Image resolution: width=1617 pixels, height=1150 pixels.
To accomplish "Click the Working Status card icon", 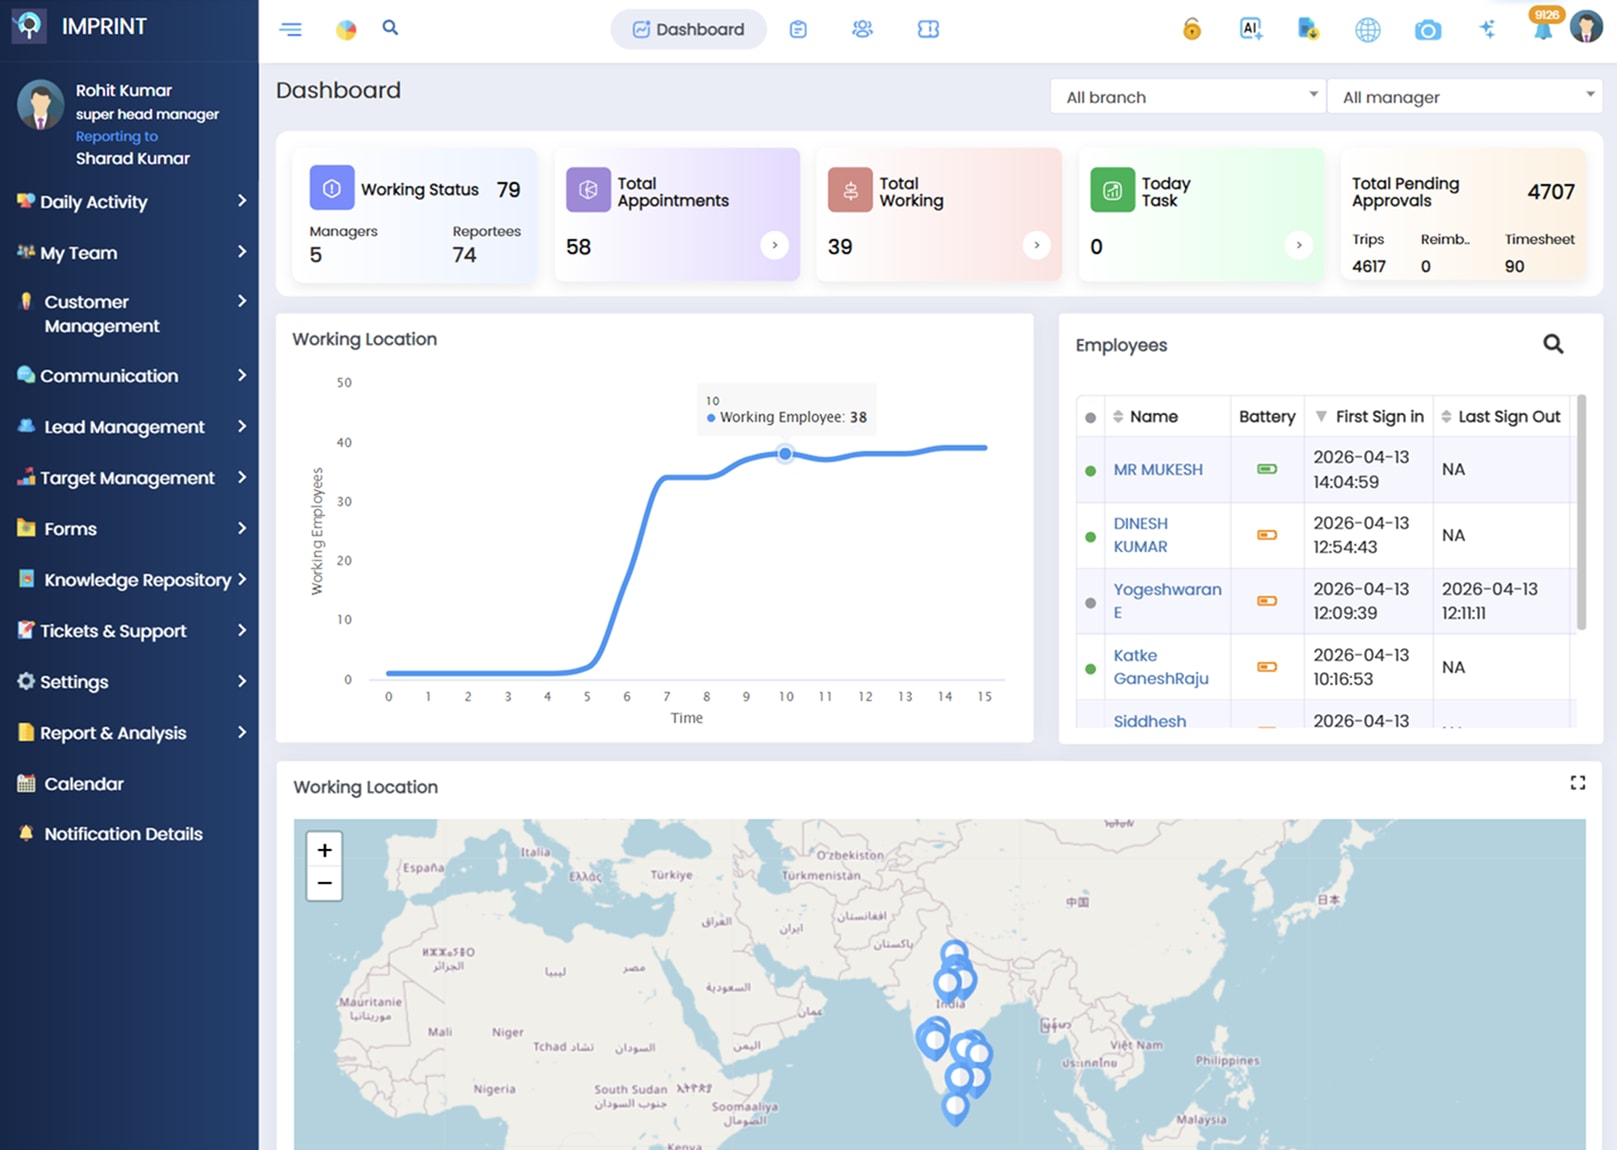I will tap(332, 188).
